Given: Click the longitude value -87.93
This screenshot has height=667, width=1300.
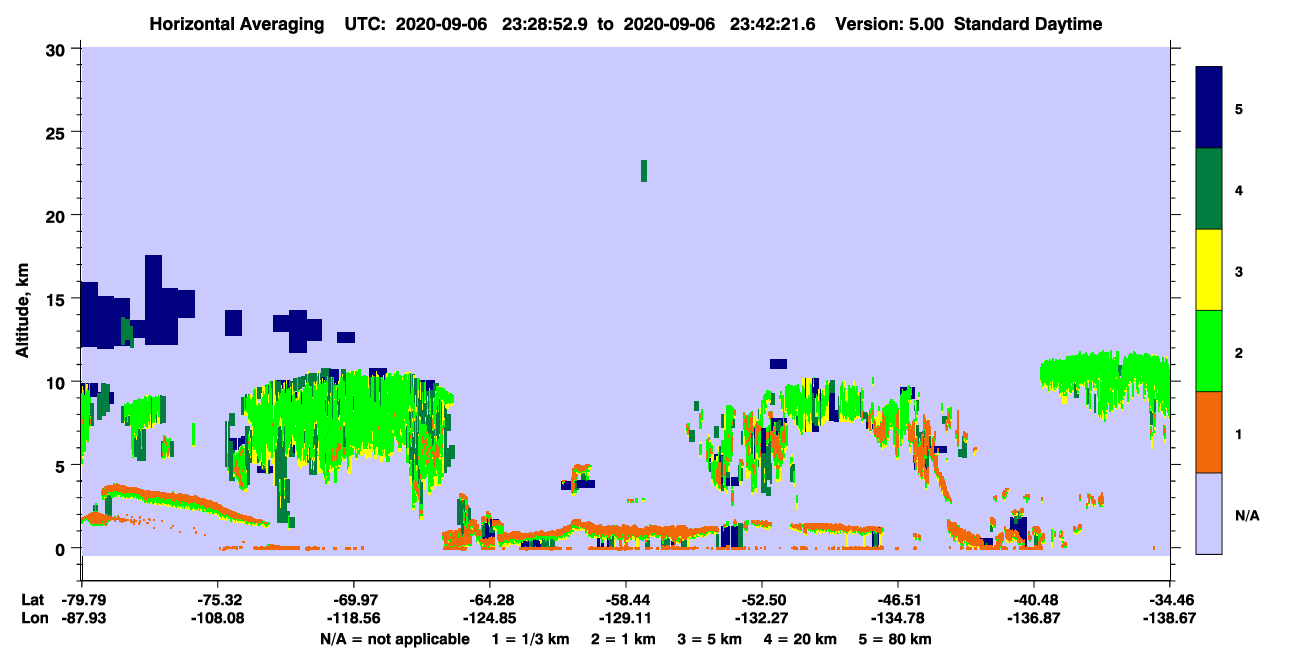Looking at the screenshot, I should 82,618.
